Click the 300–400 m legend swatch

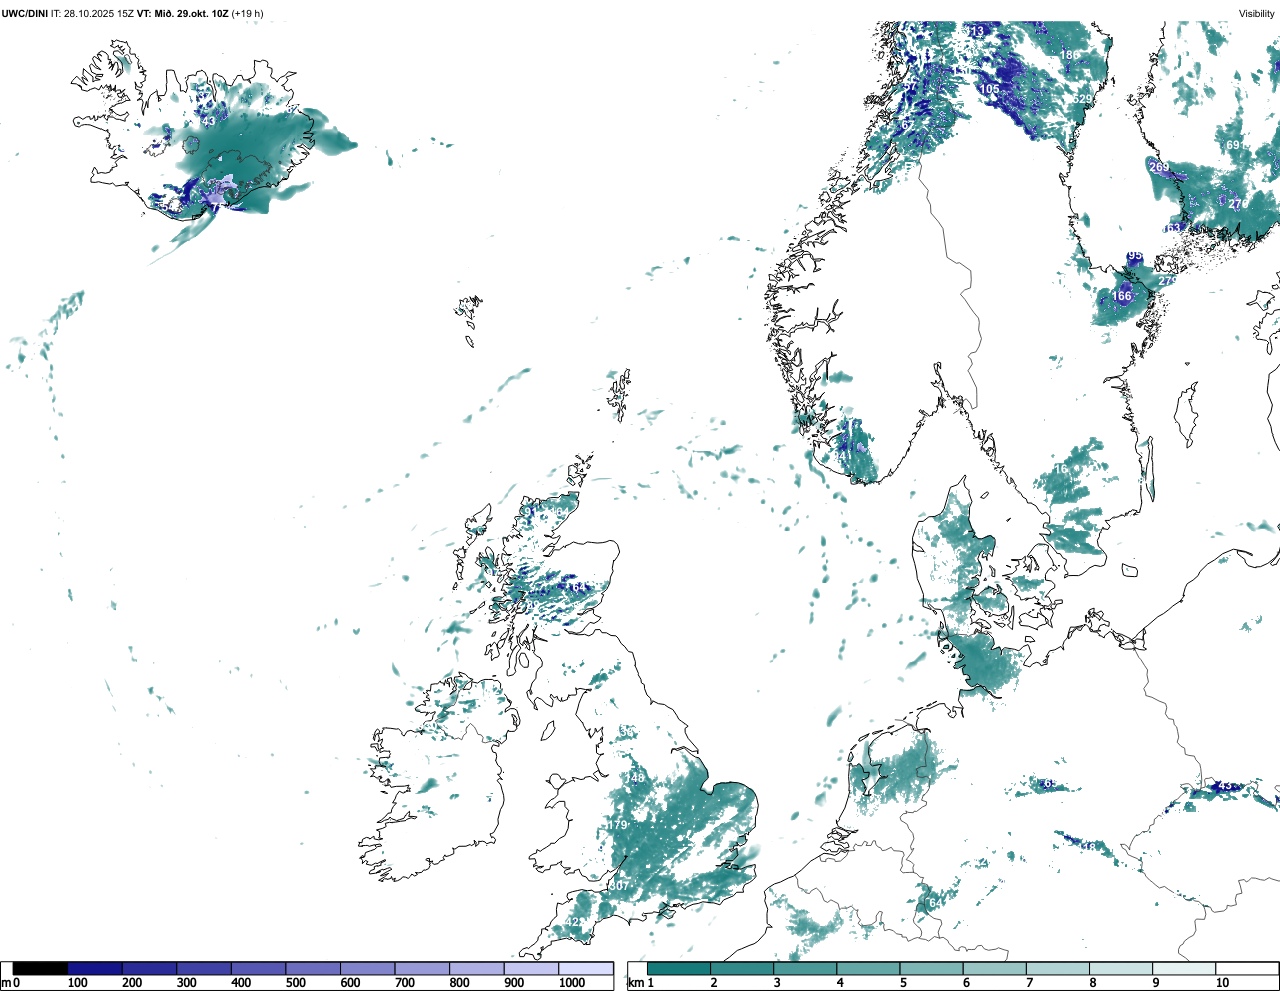tap(204, 969)
